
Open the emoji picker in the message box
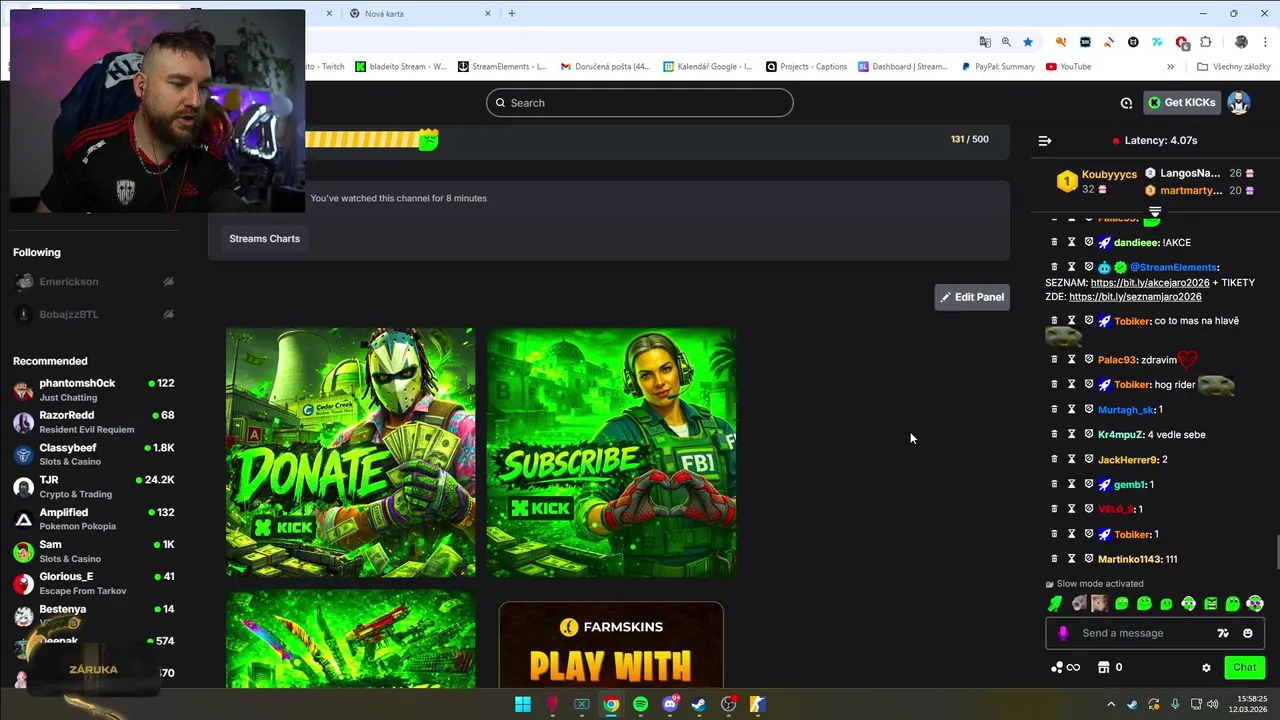[x=1247, y=633]
